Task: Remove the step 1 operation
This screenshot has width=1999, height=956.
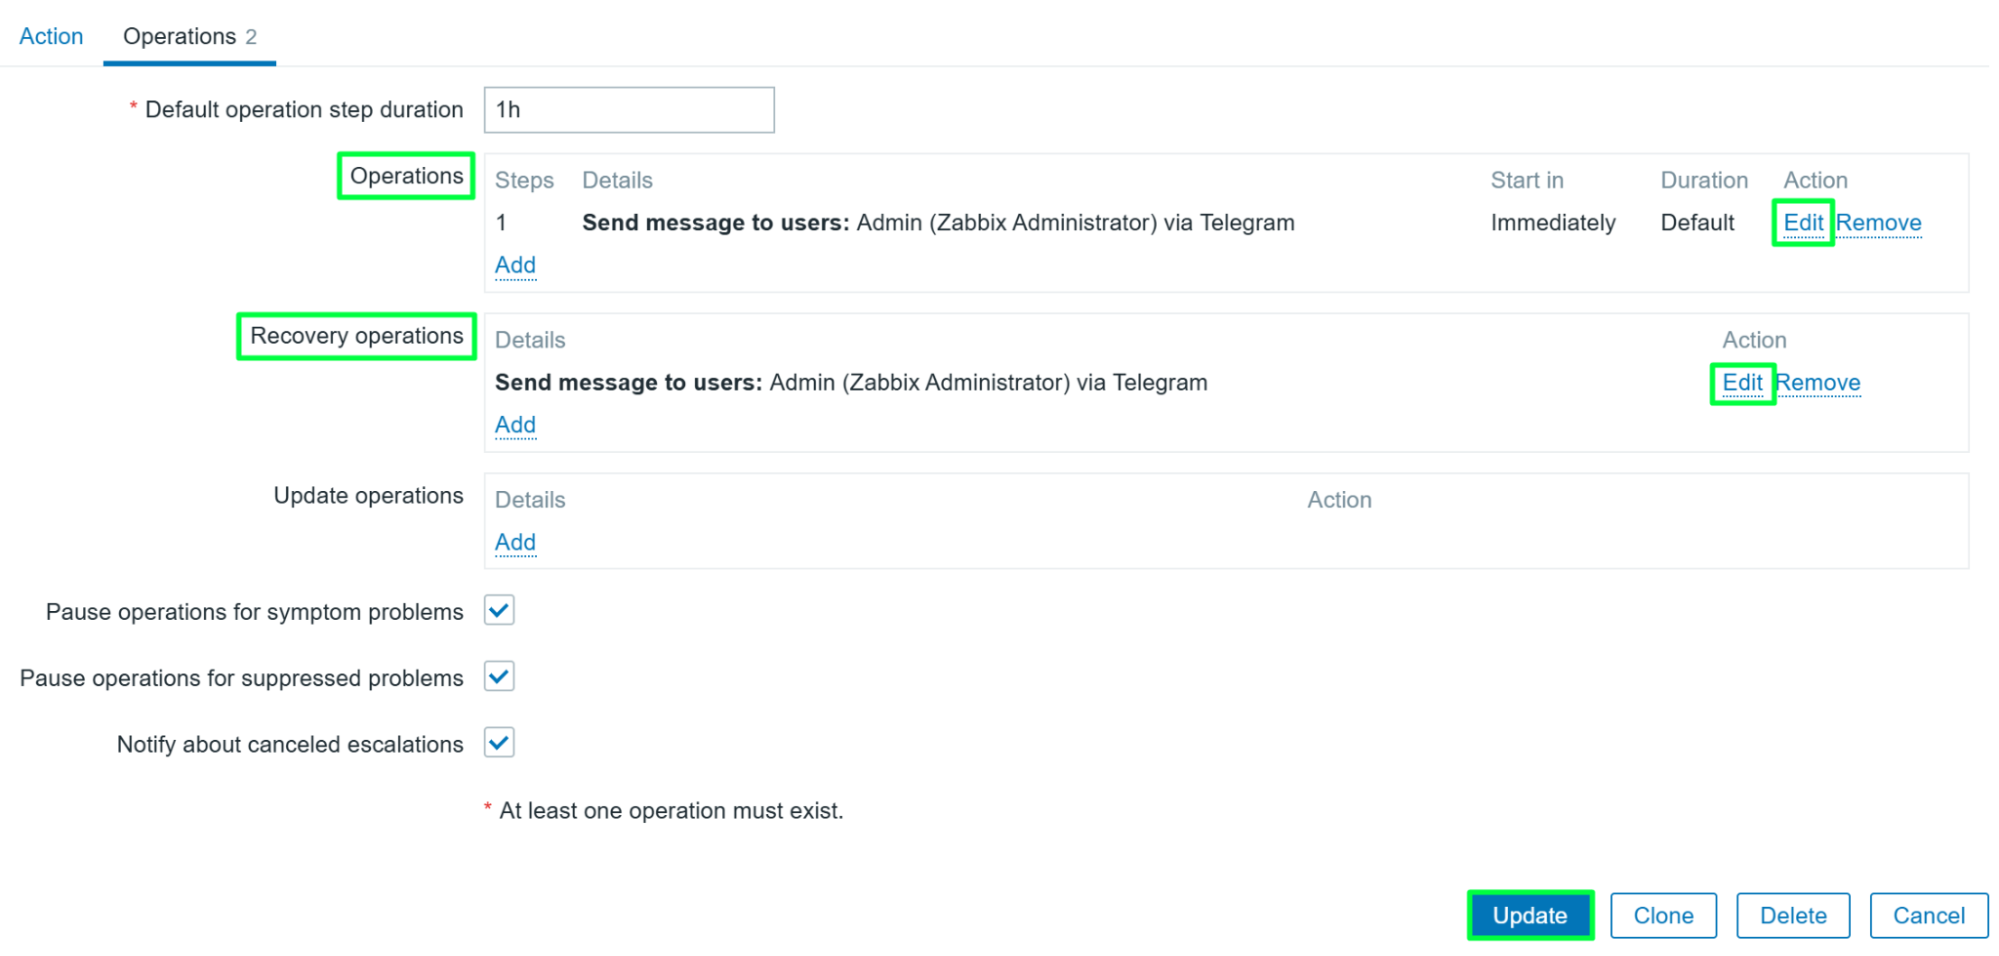Action: click(1878, 222)
